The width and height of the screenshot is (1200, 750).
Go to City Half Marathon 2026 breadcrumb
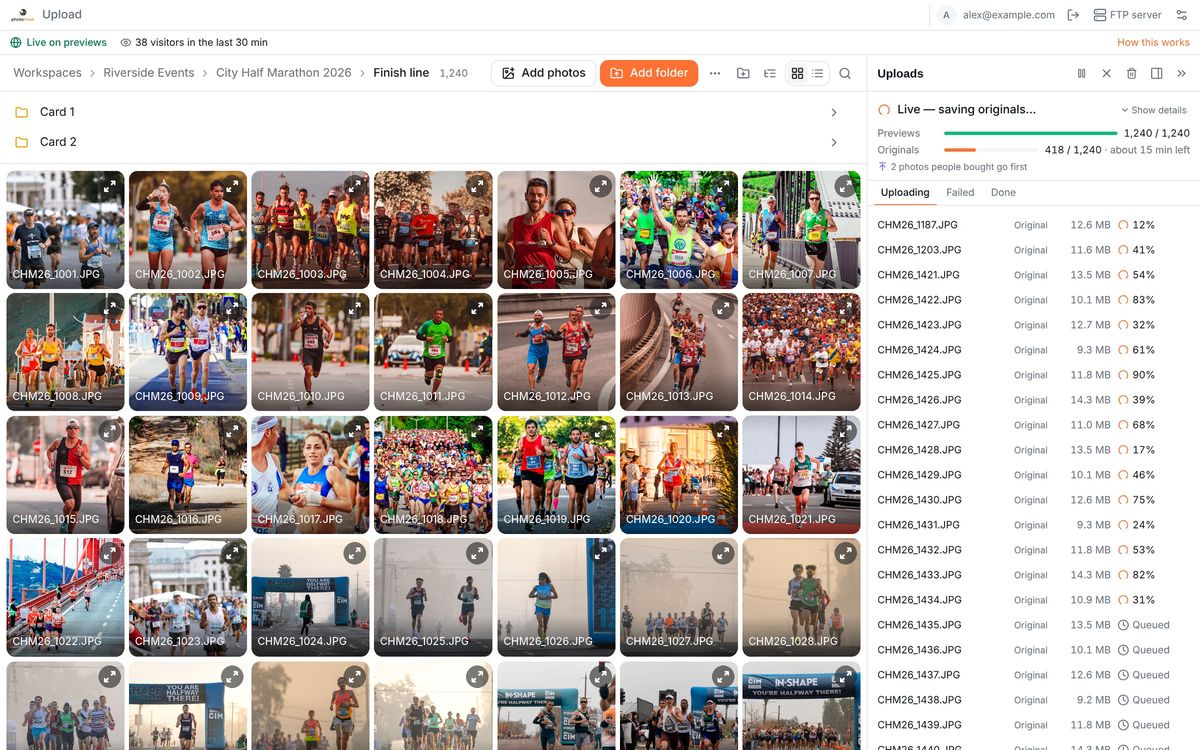coord(284,73)
